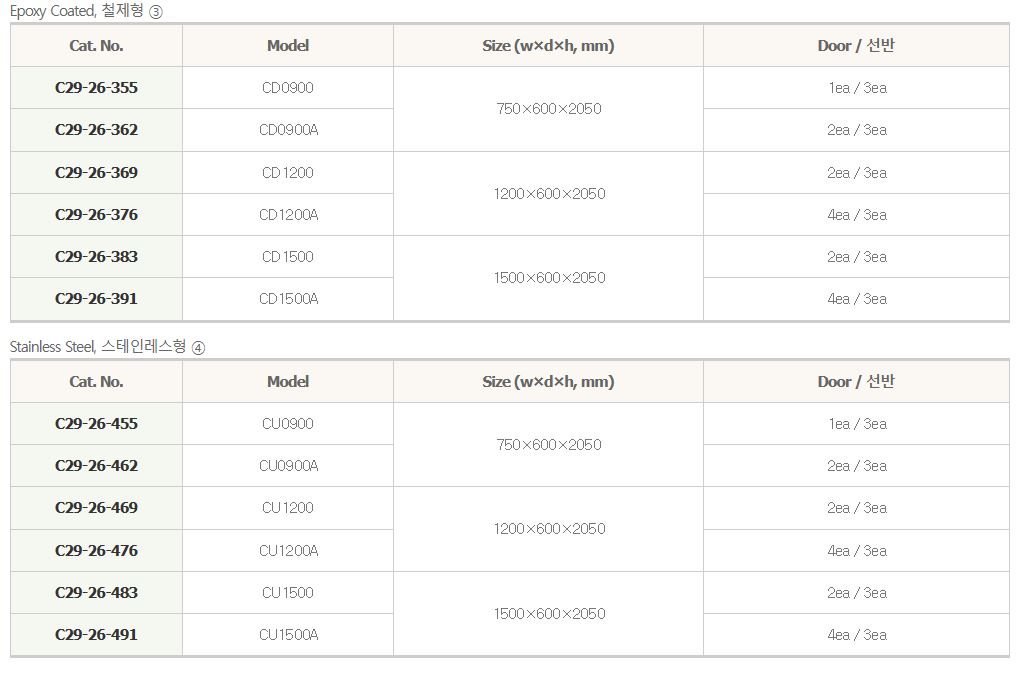Select model CU1200A
The image size is (1025, 682).
[x=288, y=551]
